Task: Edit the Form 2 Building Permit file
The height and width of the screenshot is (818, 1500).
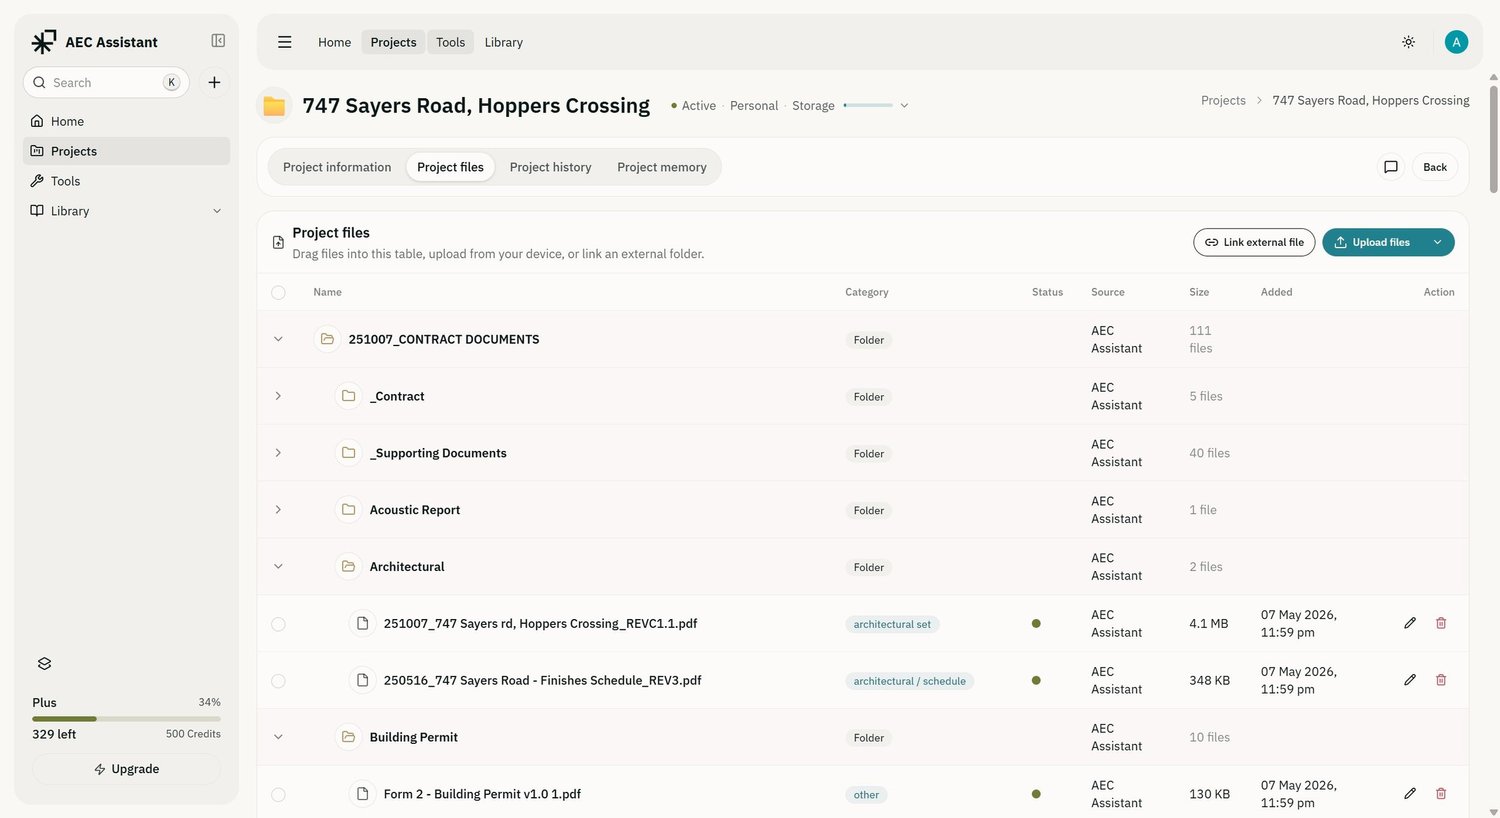Action: pyautogui.click(x=1410, y=794)
